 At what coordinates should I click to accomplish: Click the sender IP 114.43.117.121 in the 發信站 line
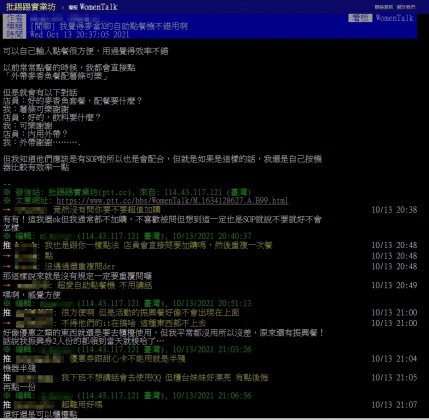(x=193, y=192)
